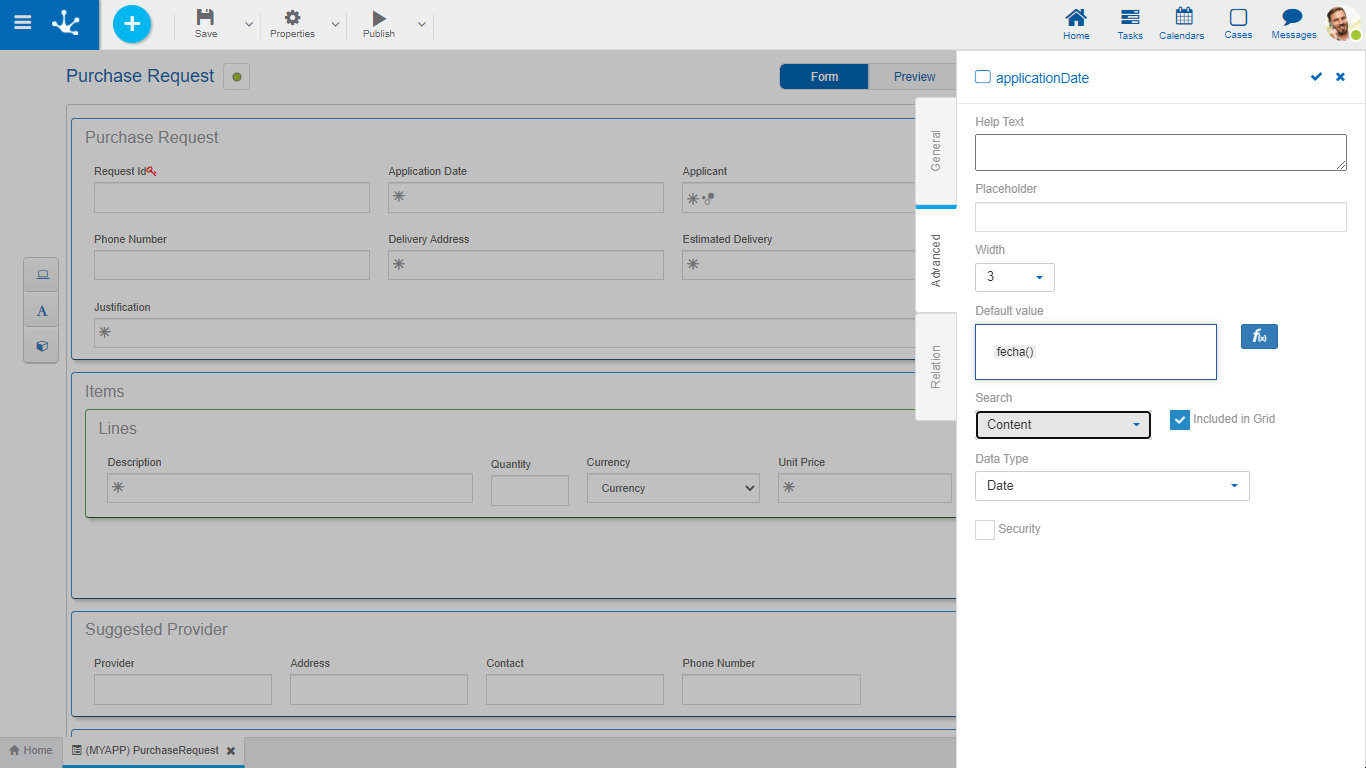This screenshot has width=1366, height=768.
Task: Open the Data Type dropdown
Action: coord(1112,486)
